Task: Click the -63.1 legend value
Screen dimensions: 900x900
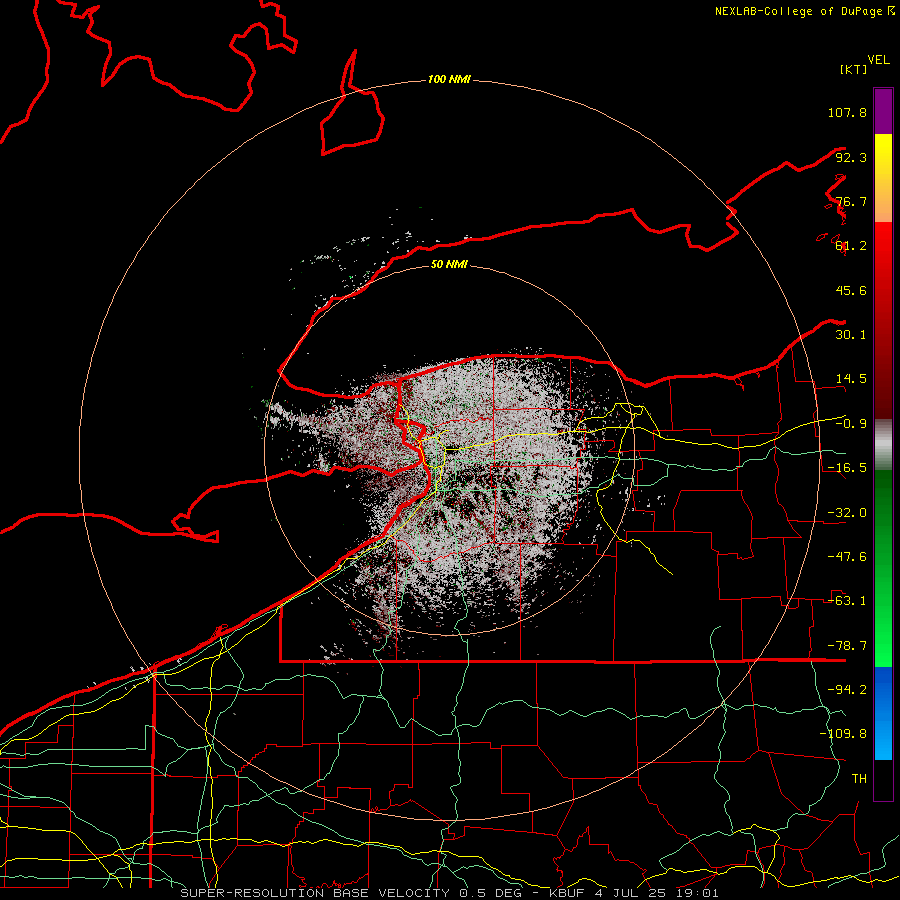Action: click(x=847, y=601)
